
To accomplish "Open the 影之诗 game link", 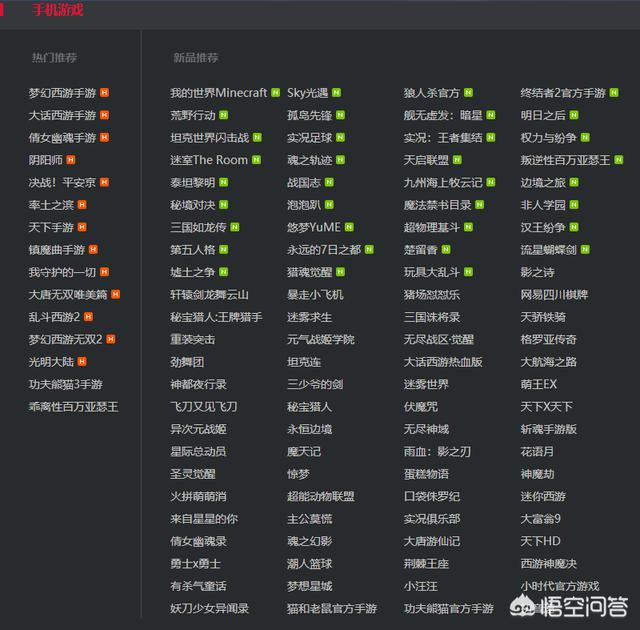I will pyautogui.click(x=538, y=272).
